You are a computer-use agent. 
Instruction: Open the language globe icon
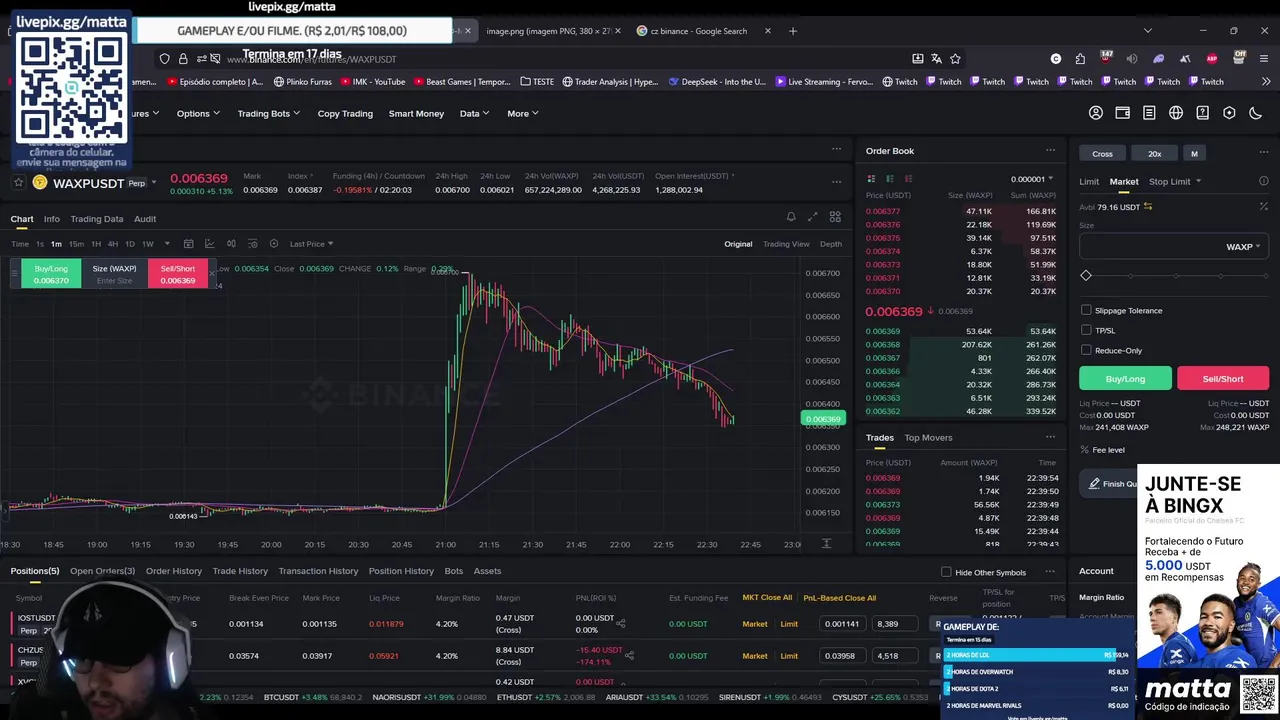click(1176, 113)
